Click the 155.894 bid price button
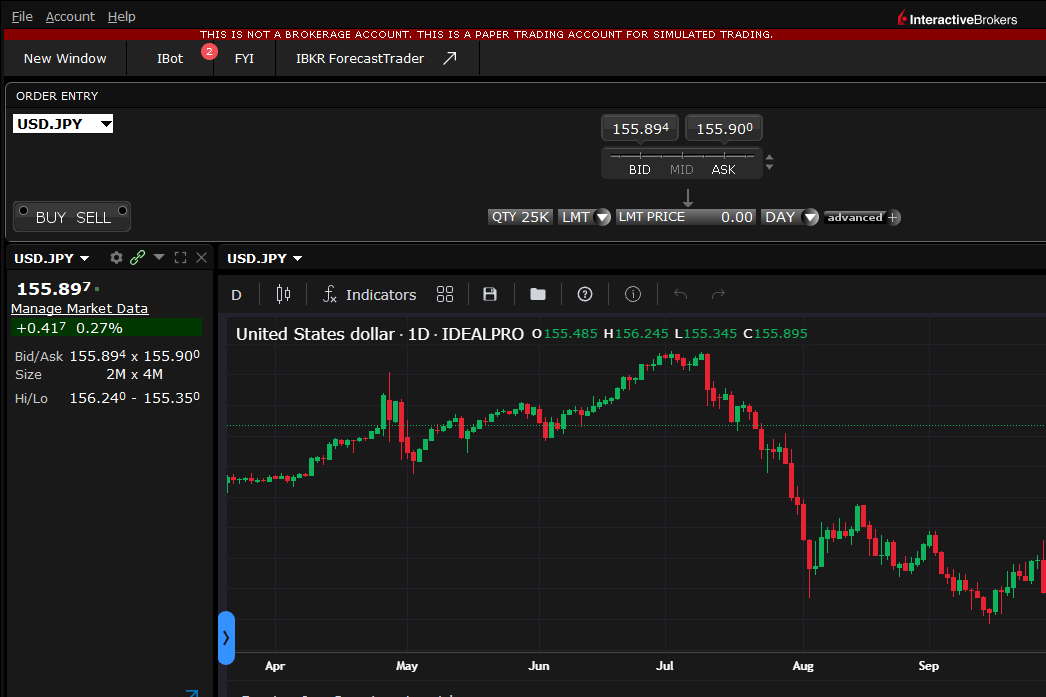1046x697 pixels. [x=640, y=129]
